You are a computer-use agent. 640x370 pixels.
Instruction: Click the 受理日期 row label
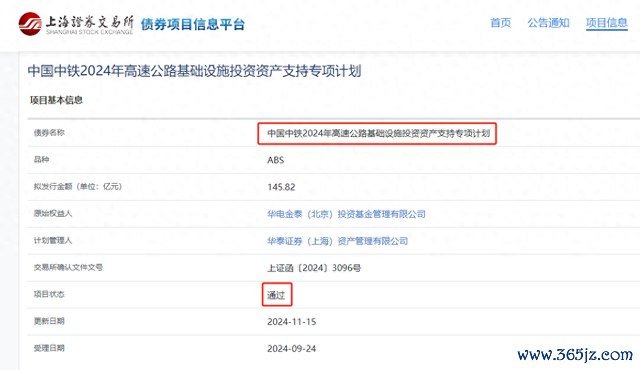[x=49, y=348]
